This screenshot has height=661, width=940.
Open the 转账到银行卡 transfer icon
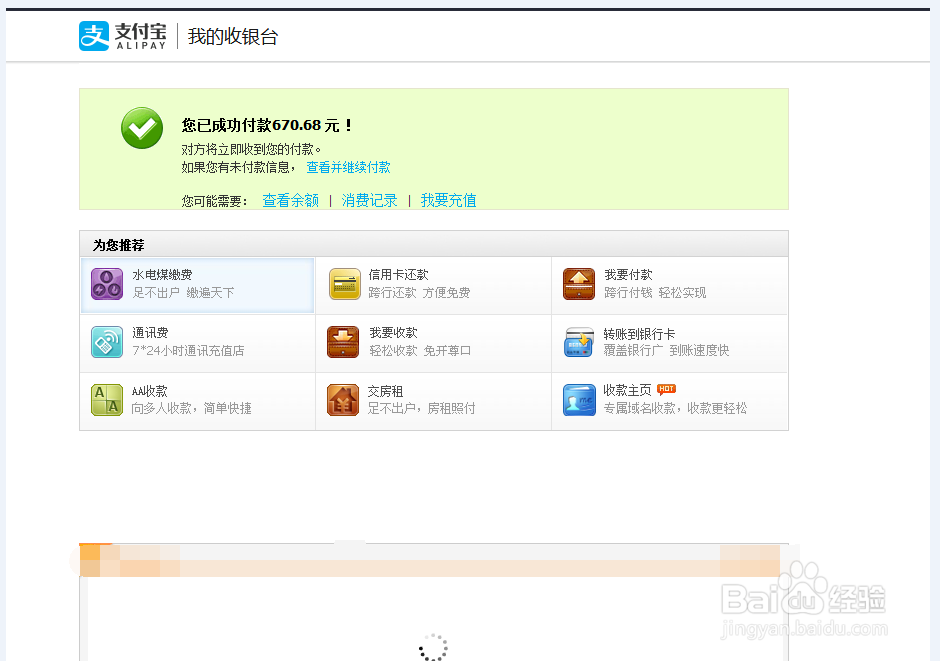(x=579, y=342)
